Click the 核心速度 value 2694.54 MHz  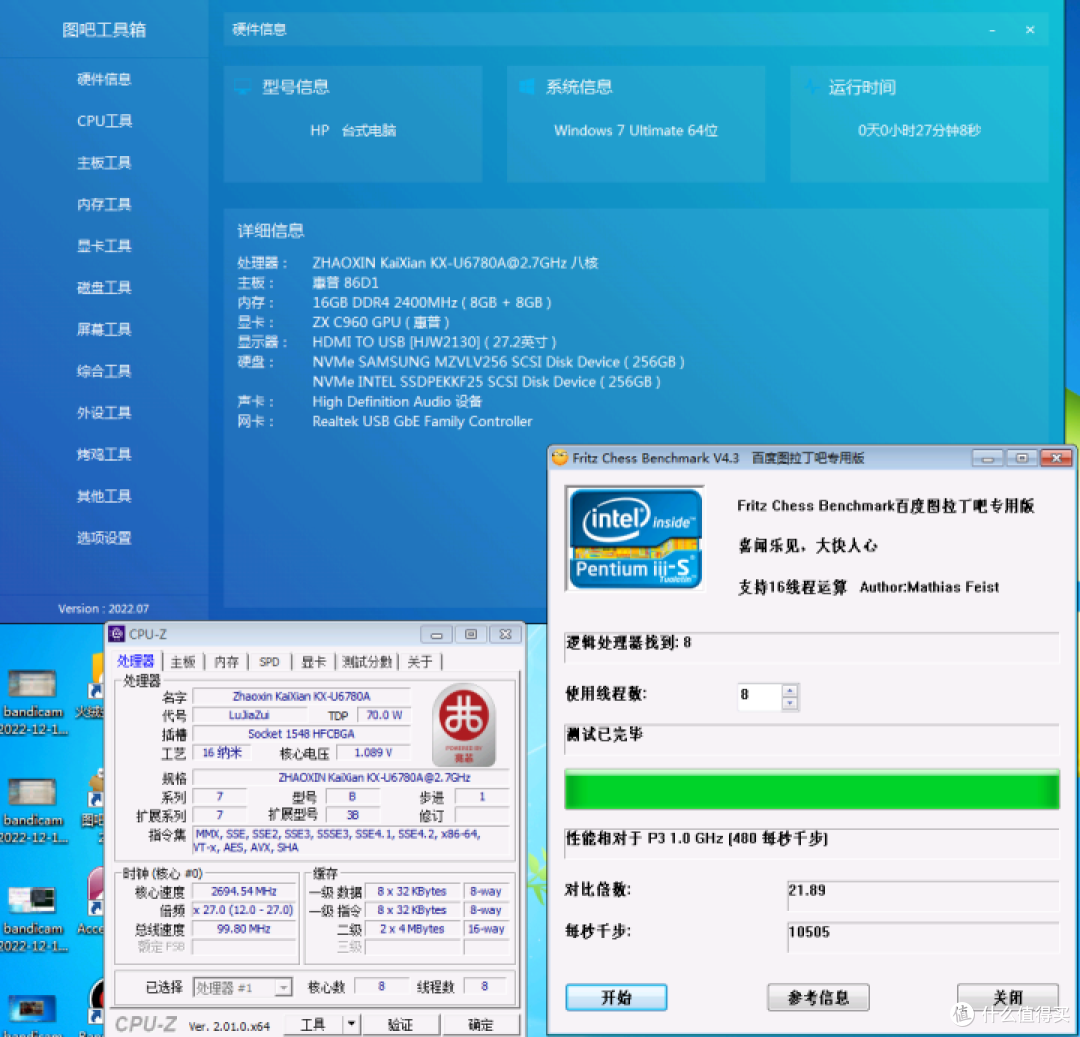tap(244, 891)
